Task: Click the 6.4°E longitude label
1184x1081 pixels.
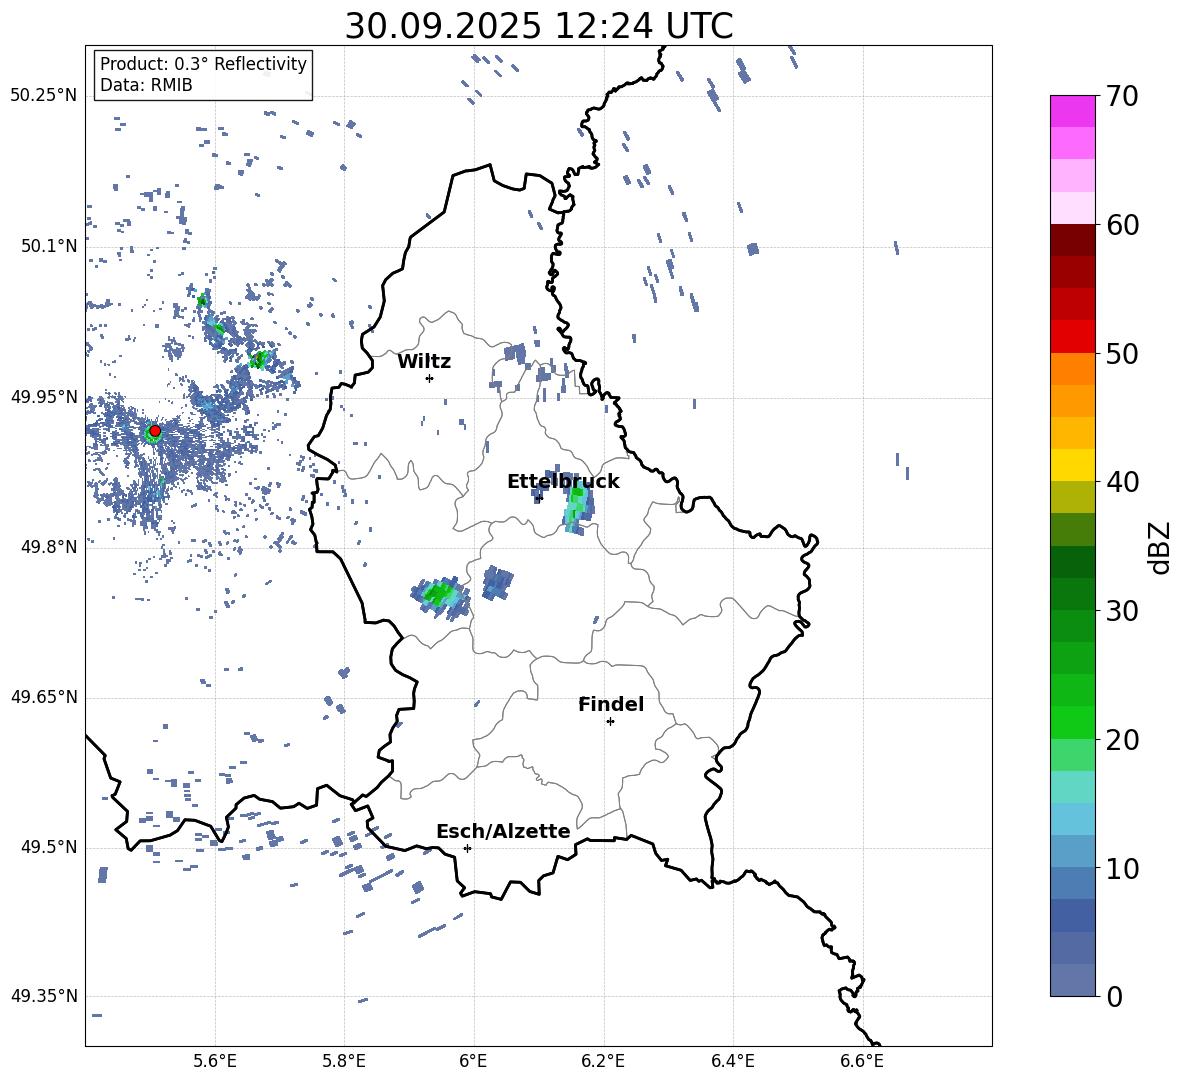Action: pos(732,1061)
